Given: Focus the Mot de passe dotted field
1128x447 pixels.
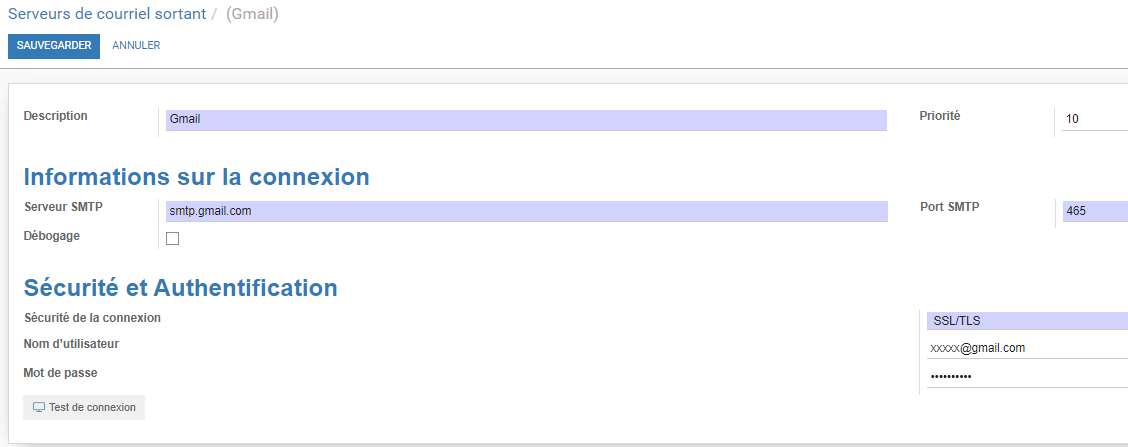Looking at the screenshot, I should (1027, 376).
